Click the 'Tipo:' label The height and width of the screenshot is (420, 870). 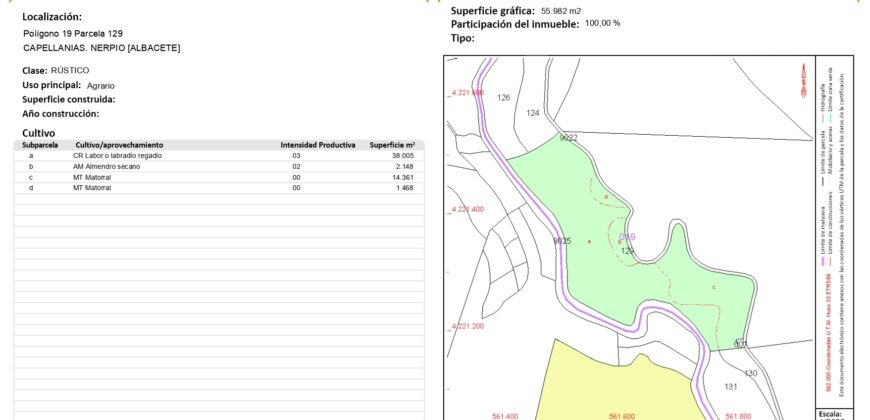[x=463, y=38]
